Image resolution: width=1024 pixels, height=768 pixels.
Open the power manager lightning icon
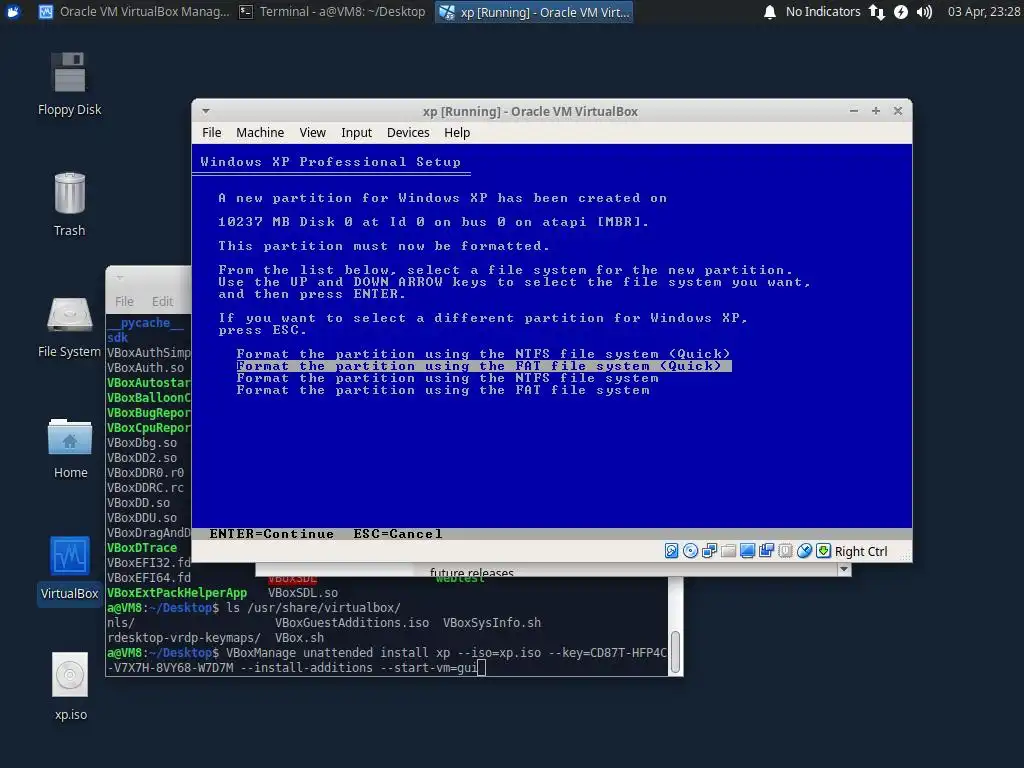pos(901,12)
